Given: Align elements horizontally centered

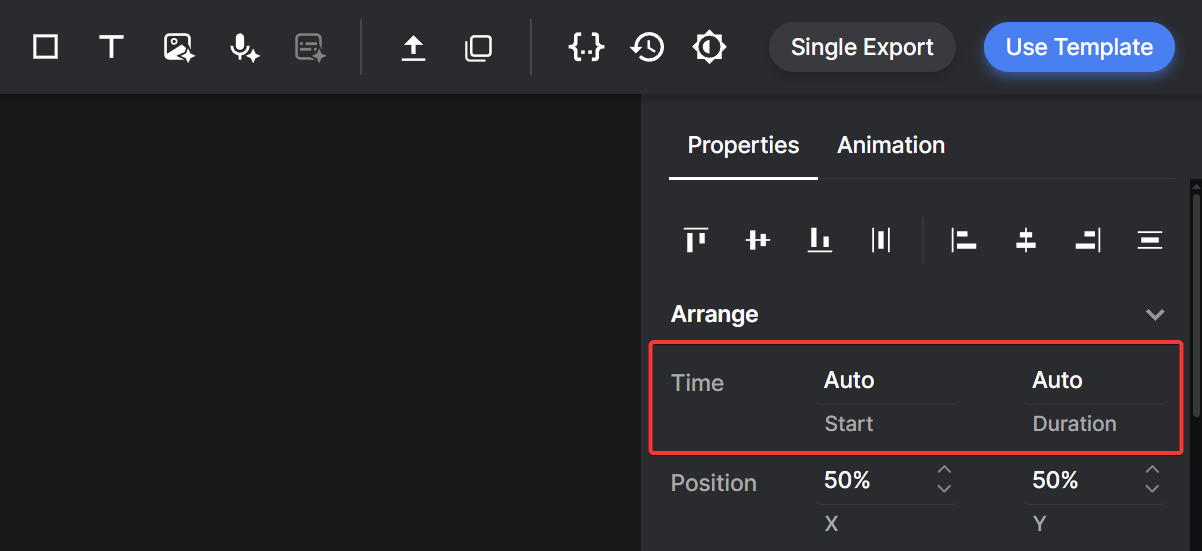Looking at the screenshot, I should tap(1025, 240).
